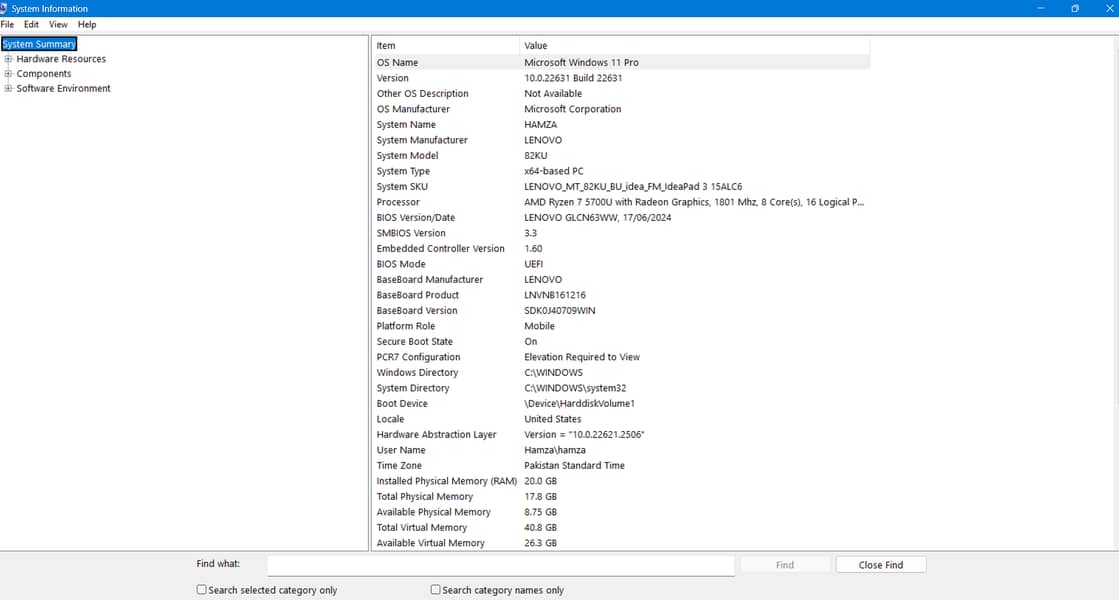Image resolution: width=1119 pixels, height=600 pixels.
Task: Select System Summary in the tree
Action: (39, 44)
